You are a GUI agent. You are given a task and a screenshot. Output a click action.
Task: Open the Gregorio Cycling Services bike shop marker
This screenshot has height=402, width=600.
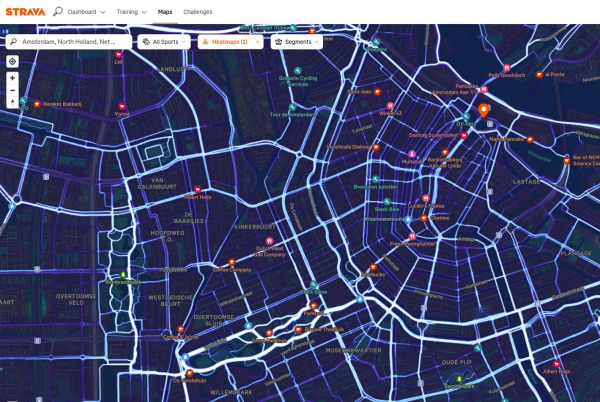pyautogui.click(x=298, y=71)
